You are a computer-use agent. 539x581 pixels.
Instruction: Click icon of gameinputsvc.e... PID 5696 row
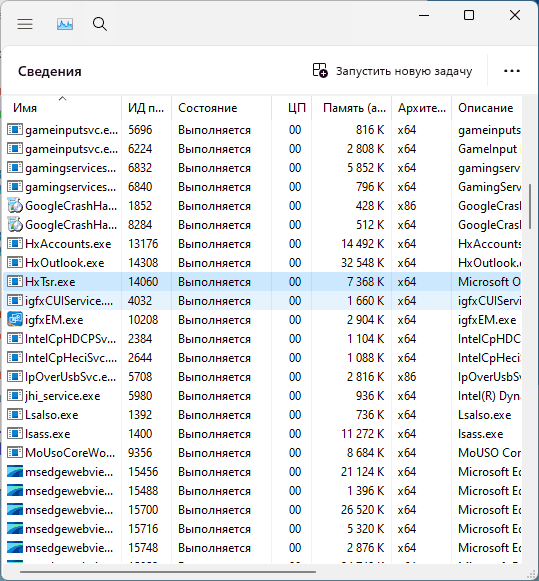point(15,129)
